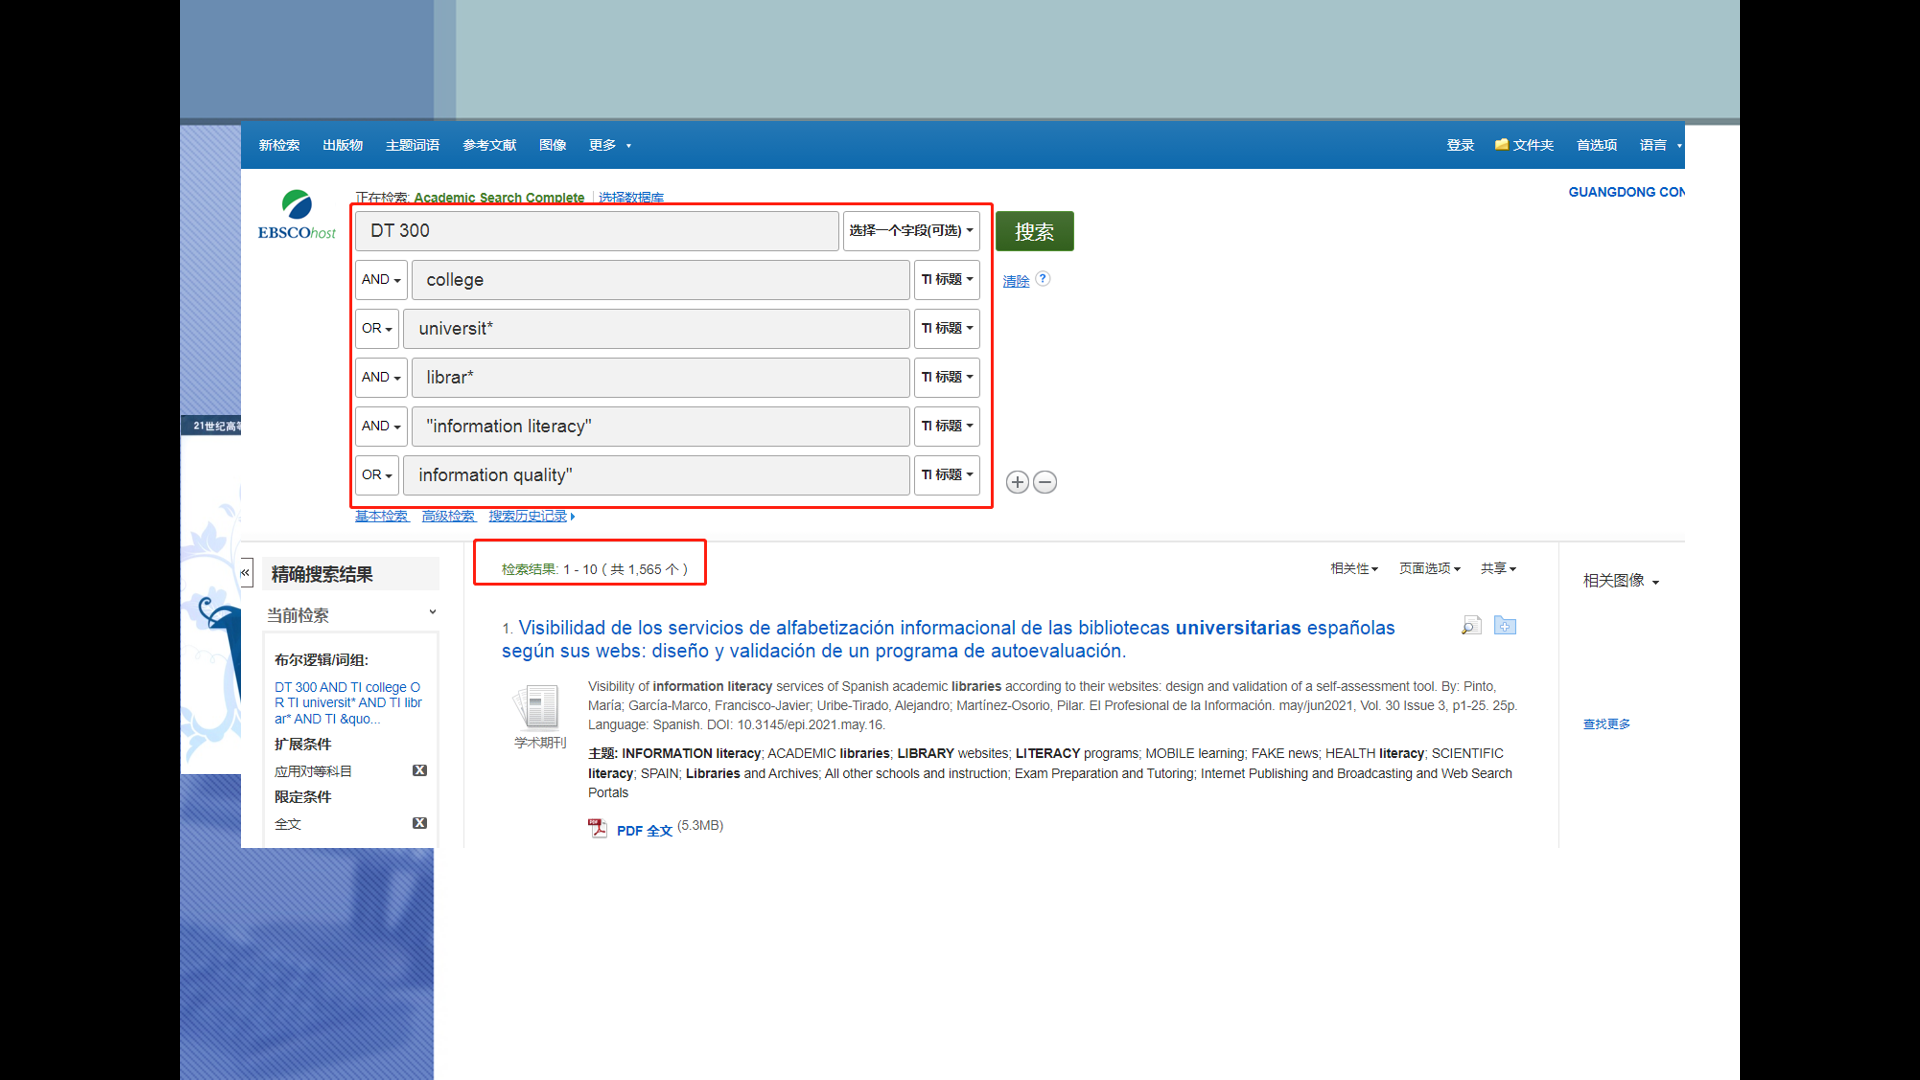Image resolution: width=1920 pixels, height=1080 pixels.
Task: Open TI field dropdown for information quality row
Action: (x=947, y=475)
